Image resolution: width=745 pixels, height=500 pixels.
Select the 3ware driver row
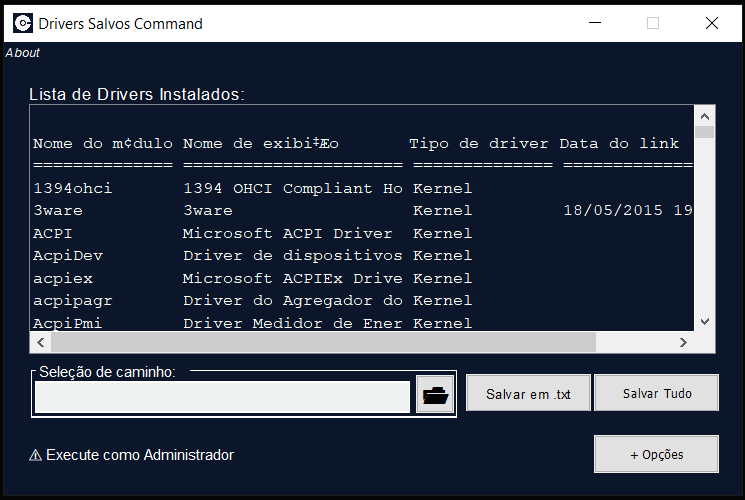[x=250, y=211]
